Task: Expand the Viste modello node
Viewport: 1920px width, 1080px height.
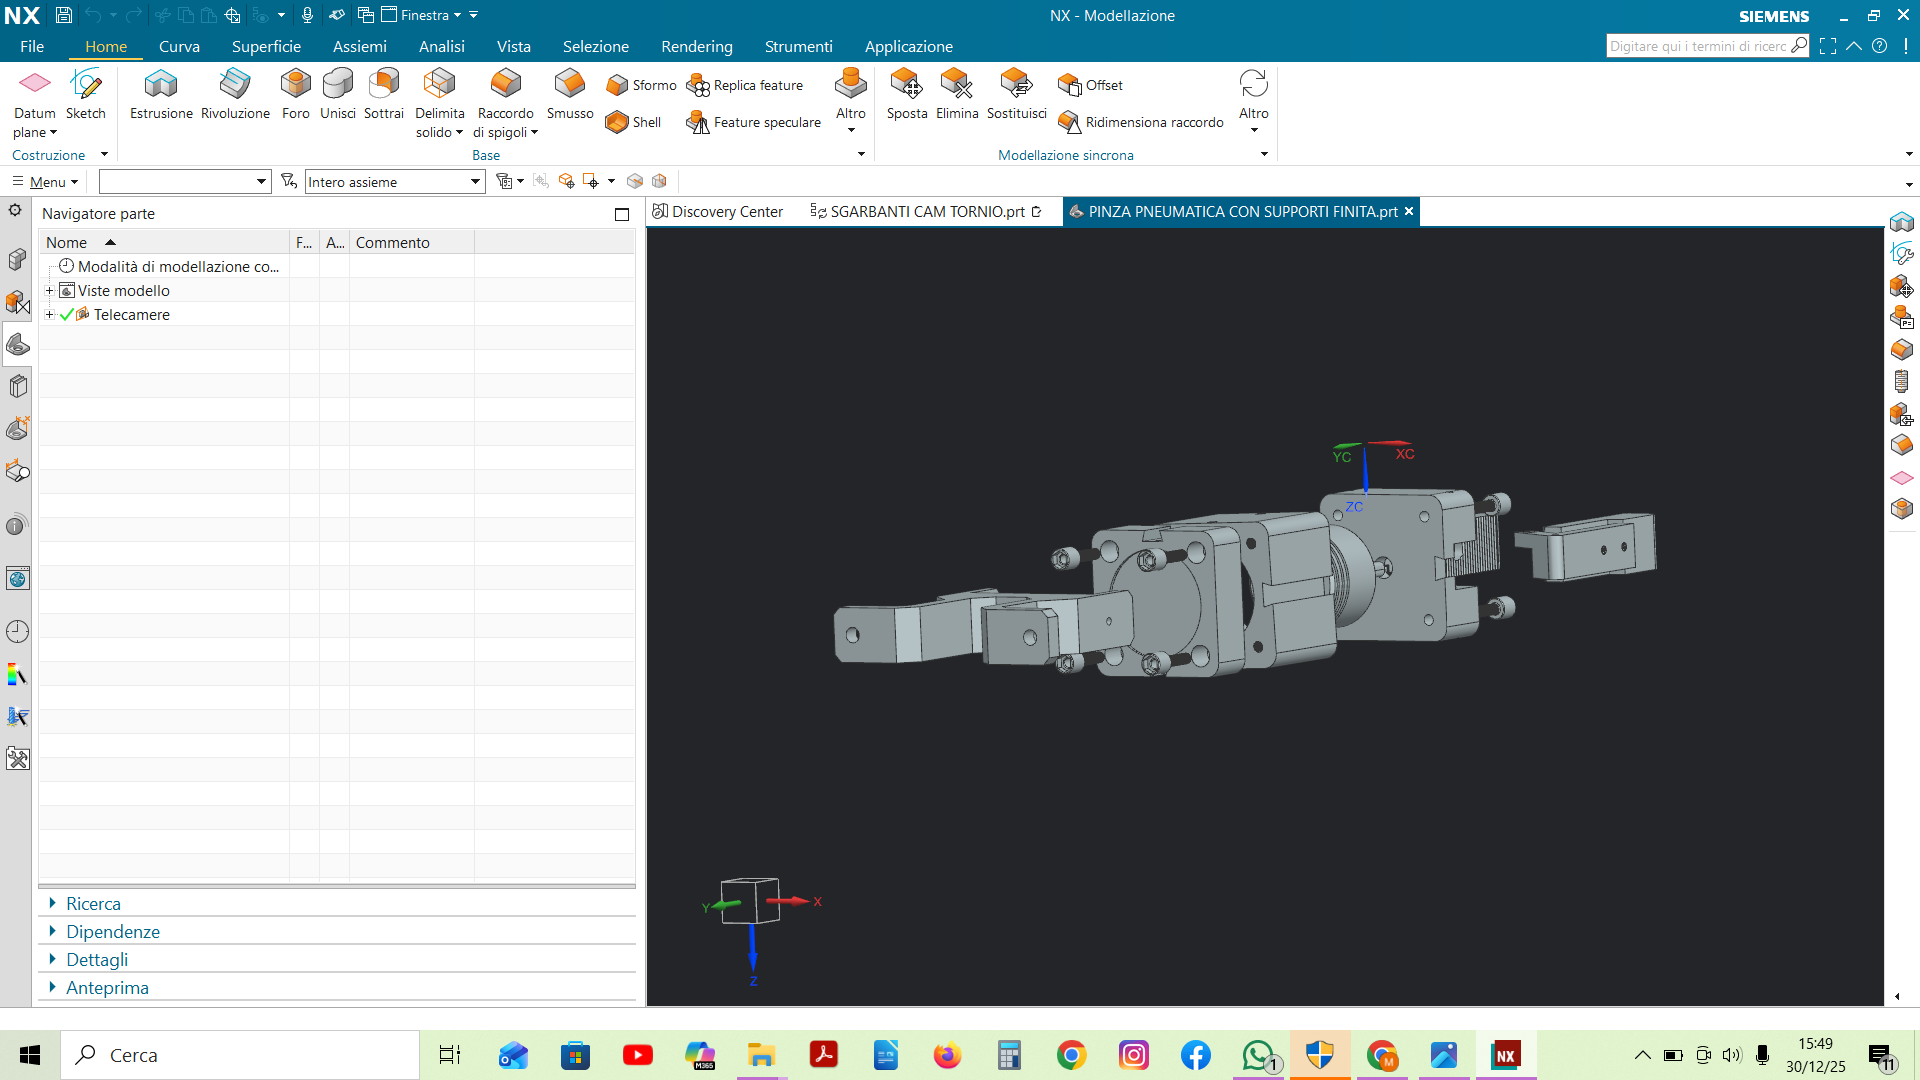Action: 49,290
